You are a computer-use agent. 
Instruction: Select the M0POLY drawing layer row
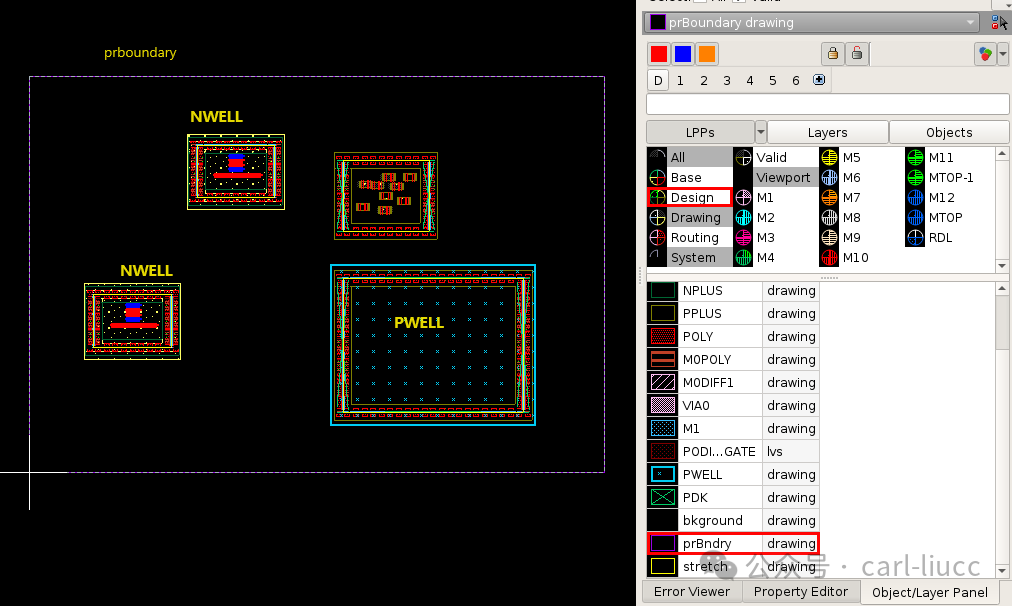pyautogui.click(x=733, y=359)
